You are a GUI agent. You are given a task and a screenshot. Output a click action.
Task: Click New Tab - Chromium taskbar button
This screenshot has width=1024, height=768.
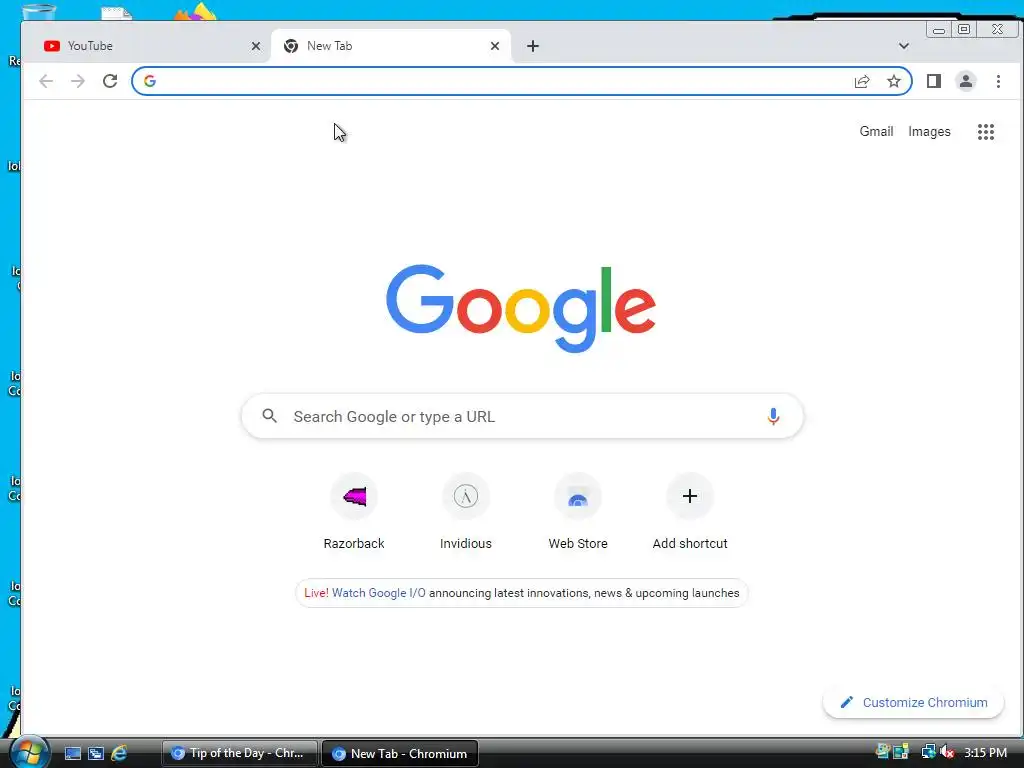[x=400, y=754]
